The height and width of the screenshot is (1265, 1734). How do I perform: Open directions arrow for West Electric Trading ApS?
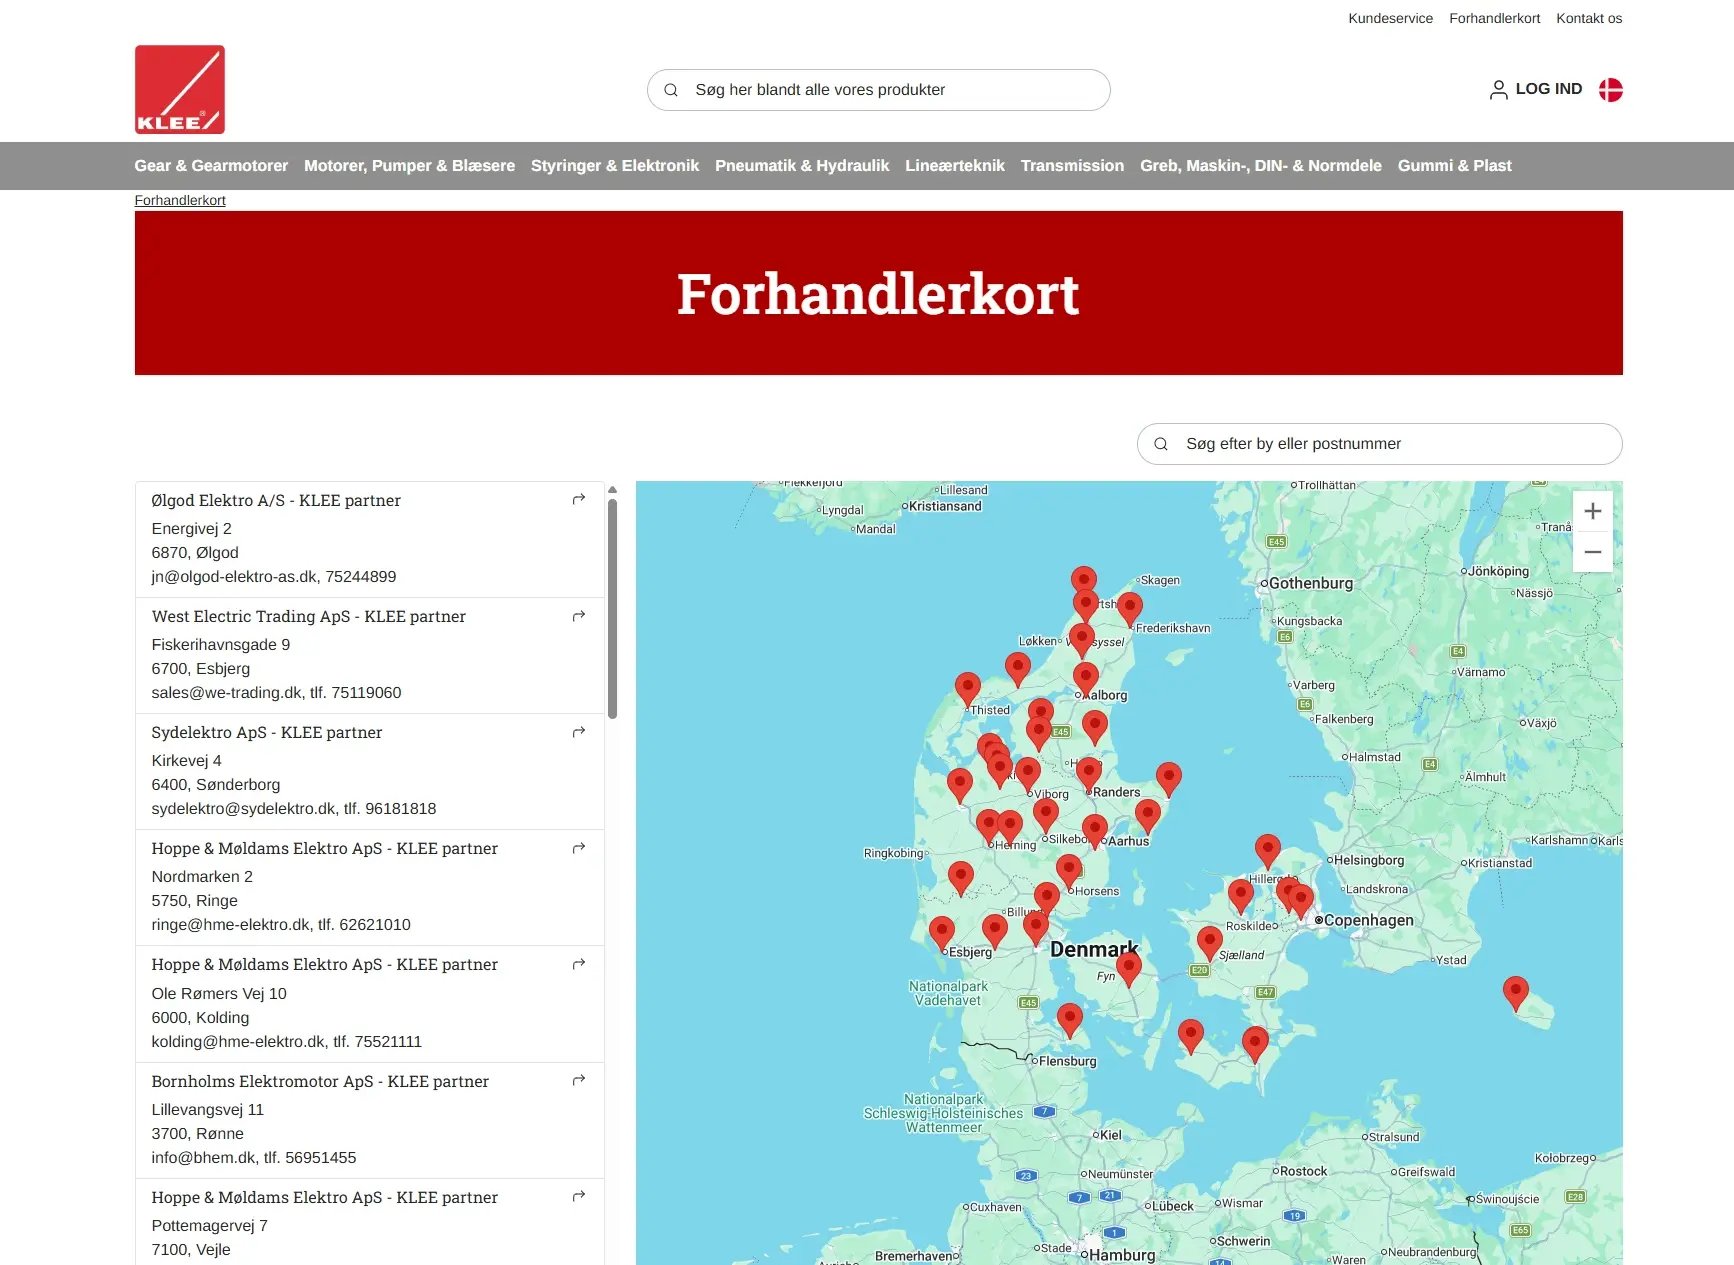coord(578,616)
